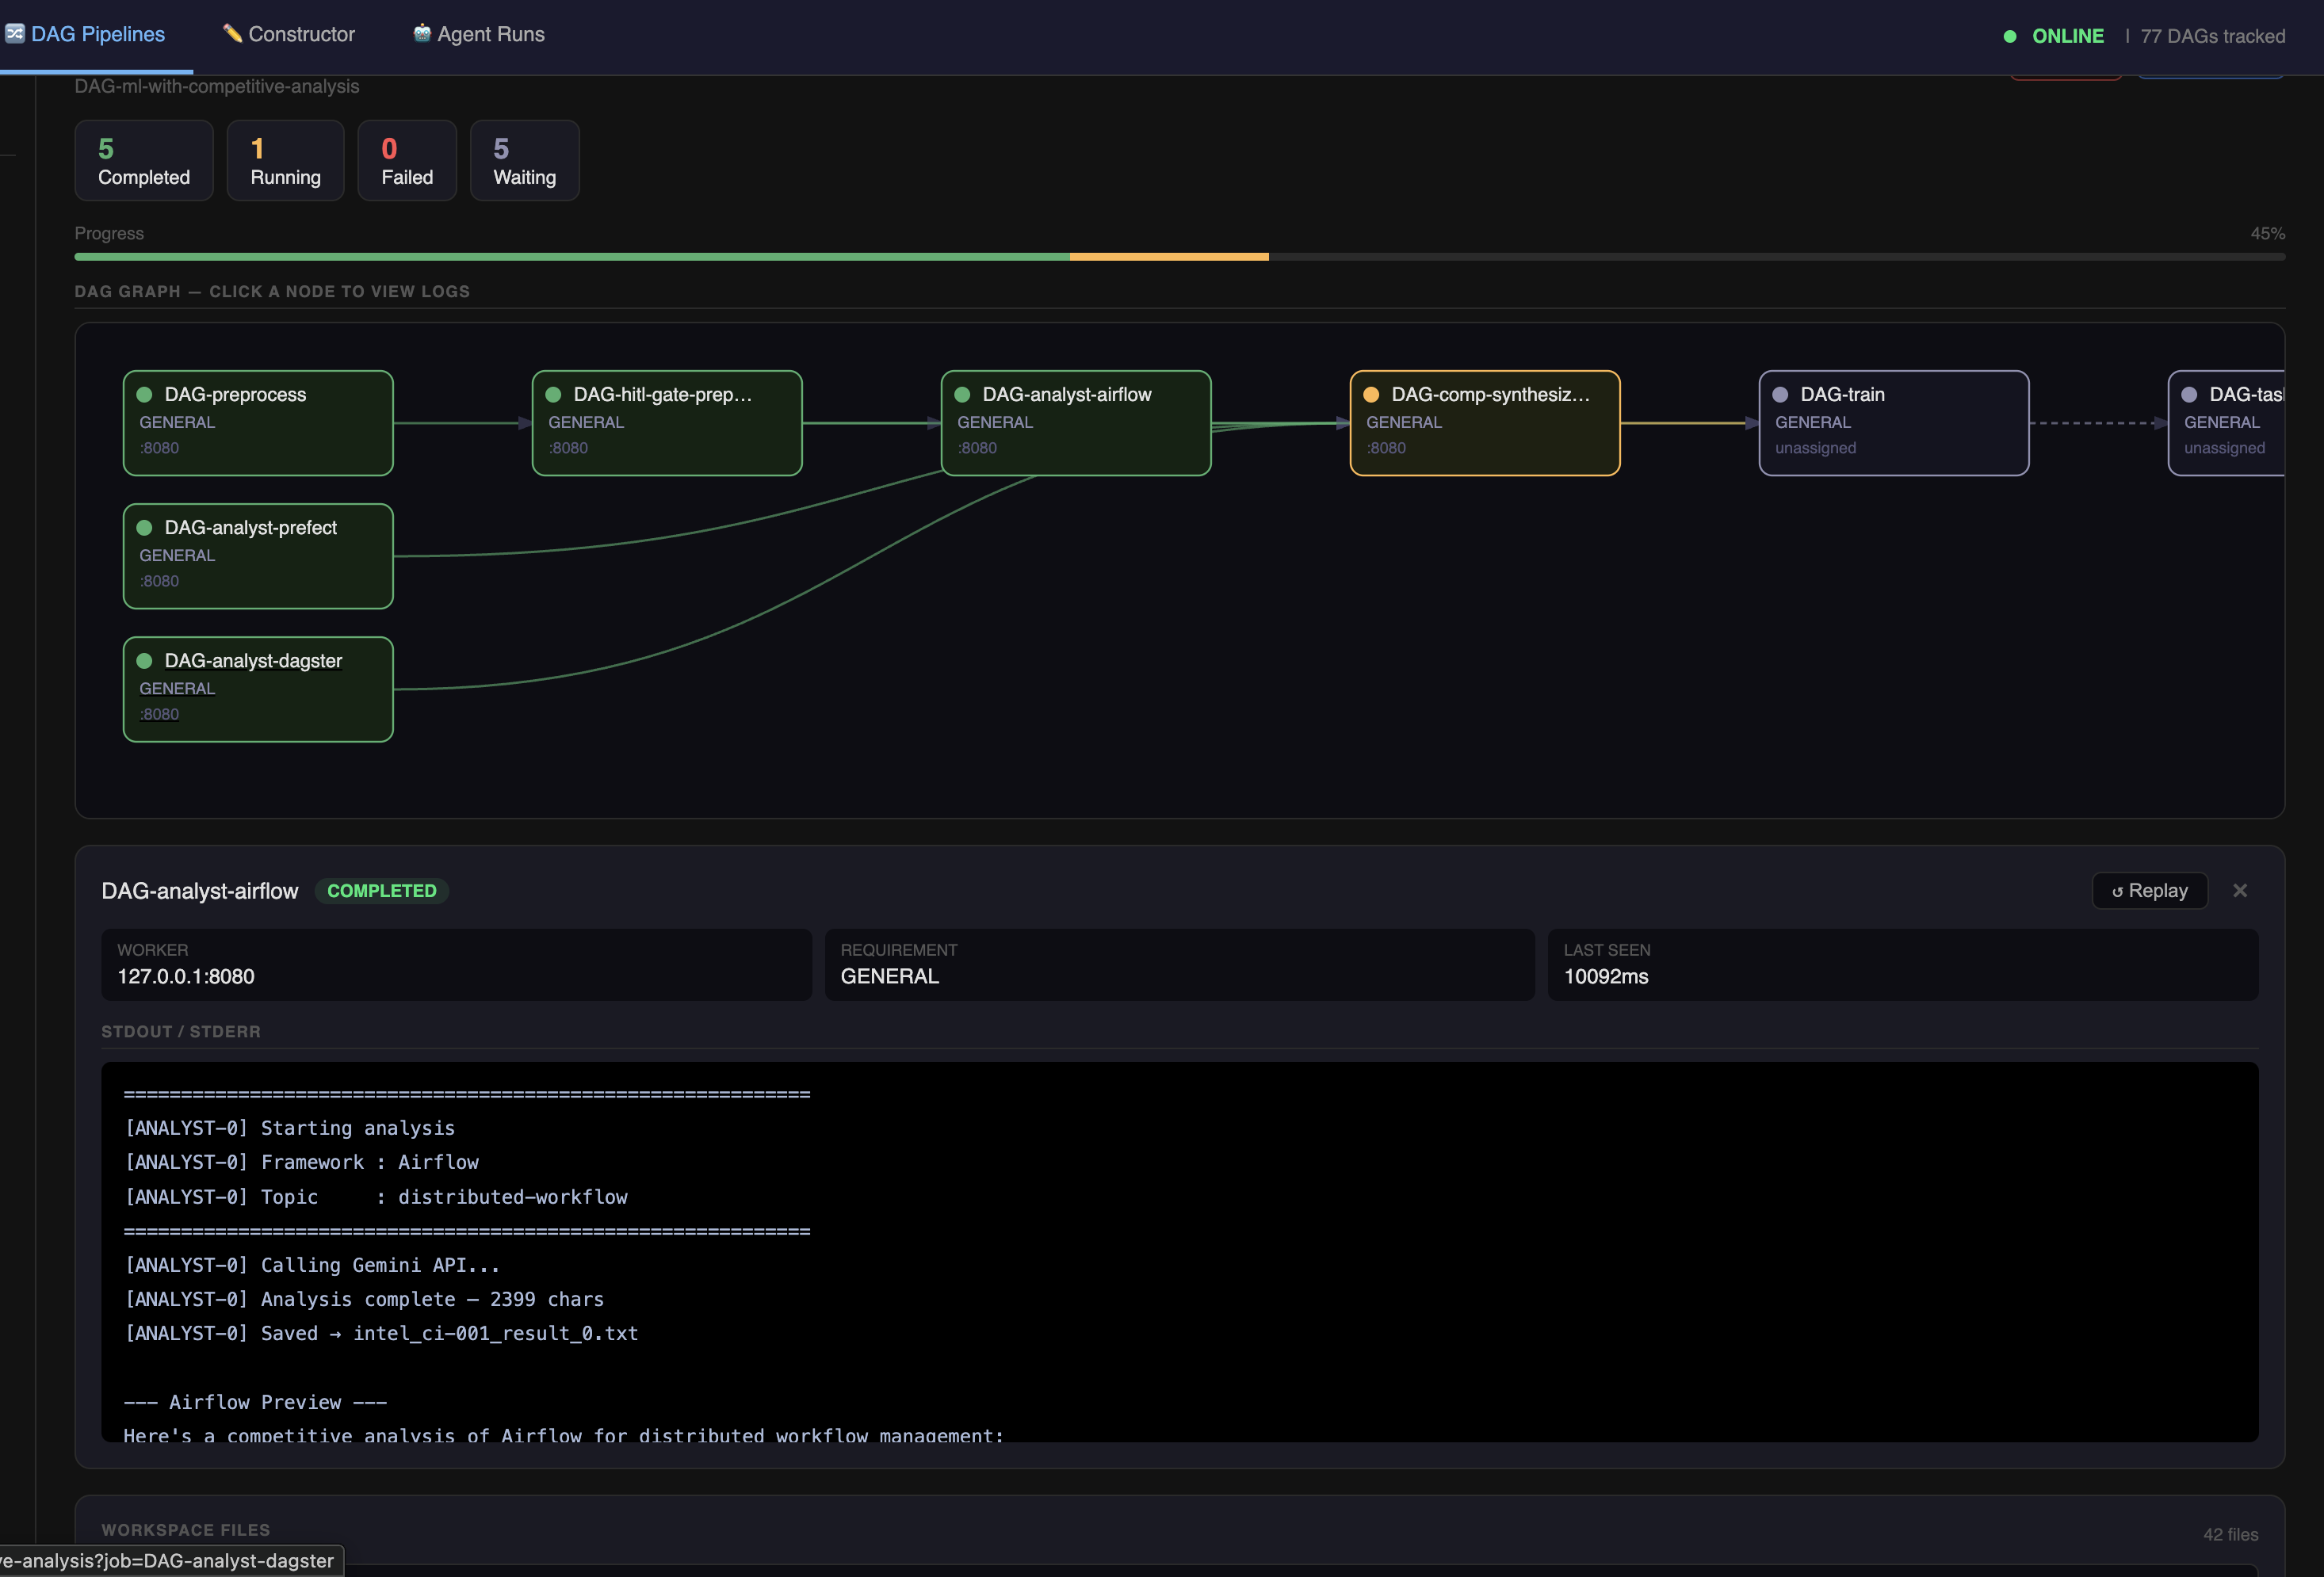Click the WORKSPACE FILES heading

[185, 1529]
